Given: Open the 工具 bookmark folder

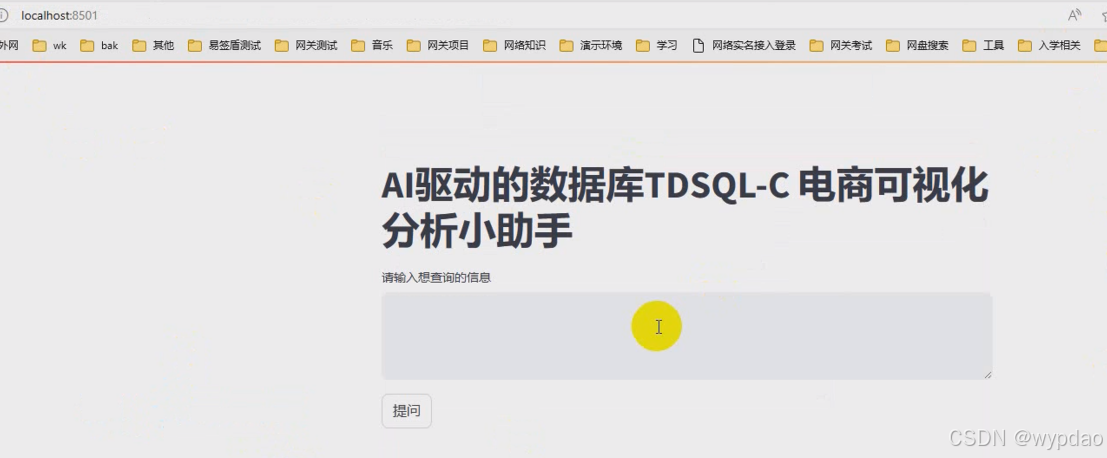Looking at the screenshot, I should [x=983, y=46].
